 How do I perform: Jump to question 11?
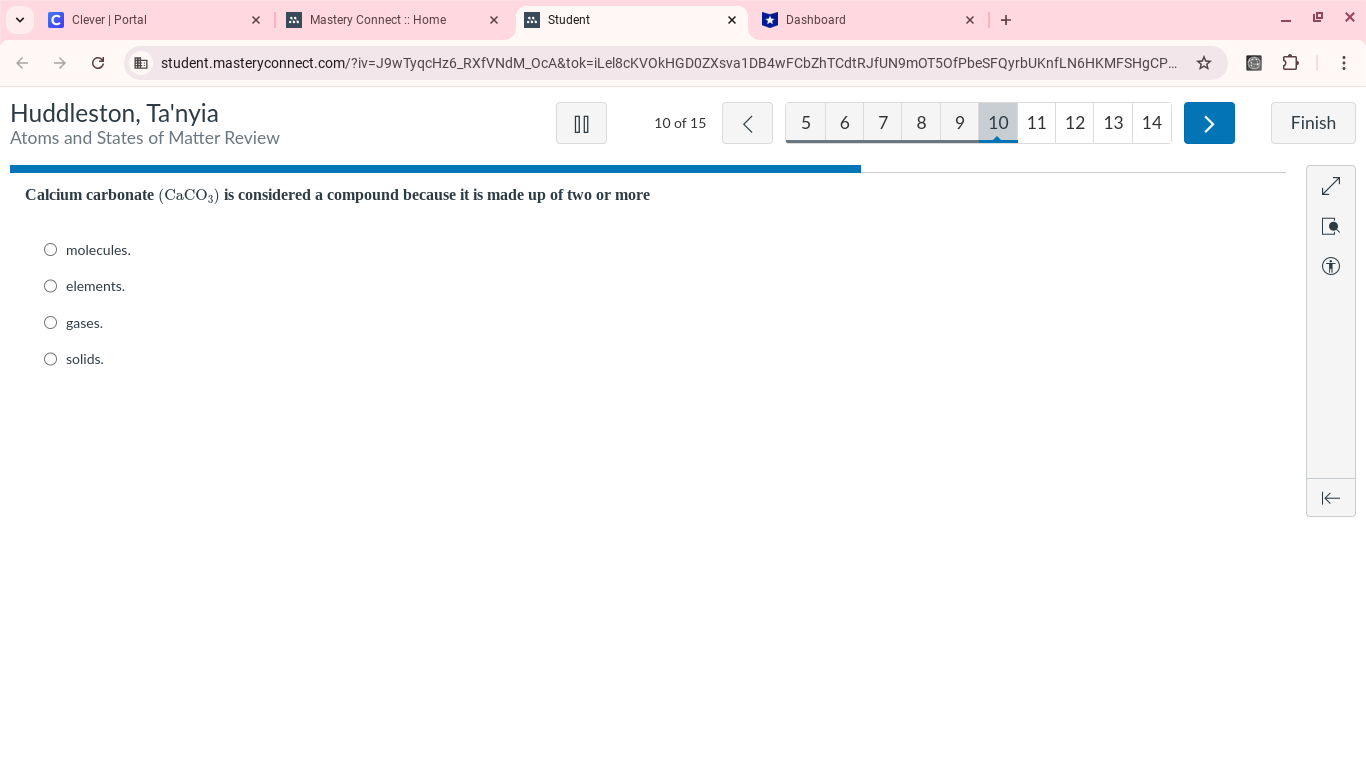pyautogui.click(x=1037, y=123)
